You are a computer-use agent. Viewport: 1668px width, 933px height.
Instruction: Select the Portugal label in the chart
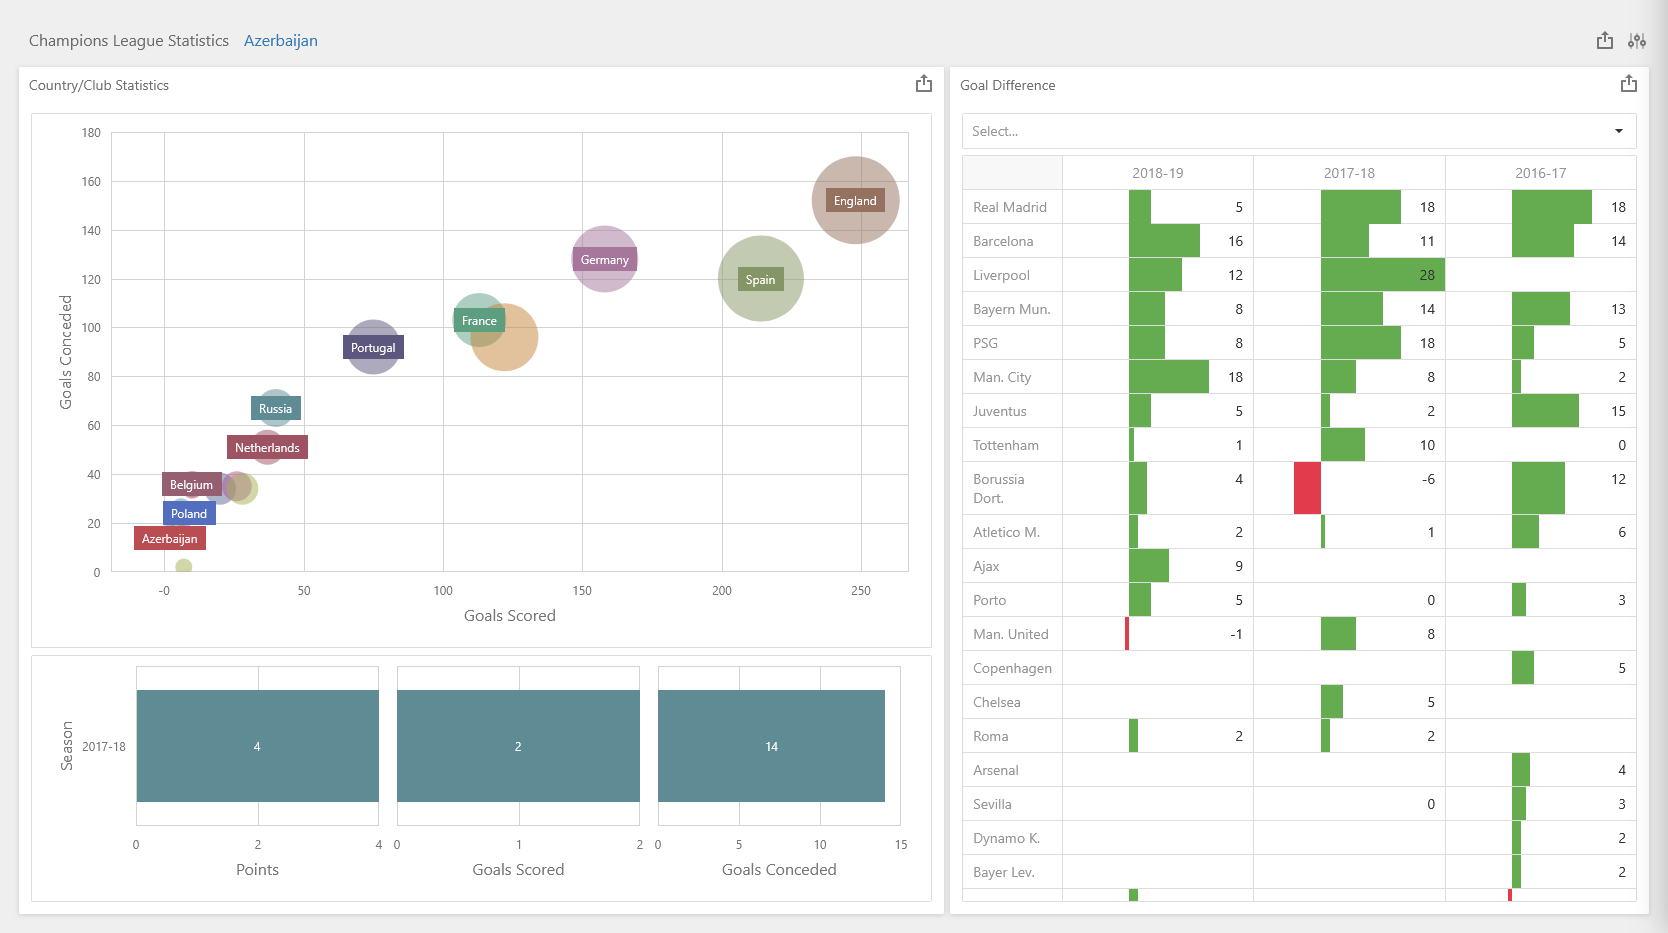coord(373,348)
